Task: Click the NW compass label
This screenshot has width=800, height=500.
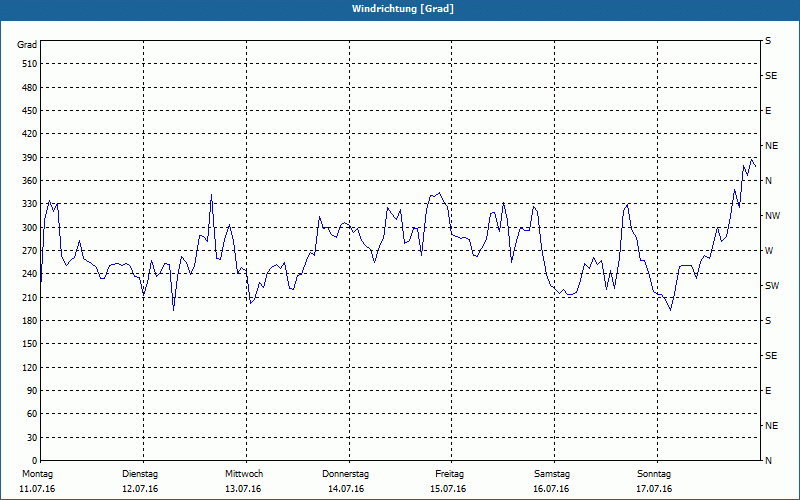Action: click(x=772, y=216)
